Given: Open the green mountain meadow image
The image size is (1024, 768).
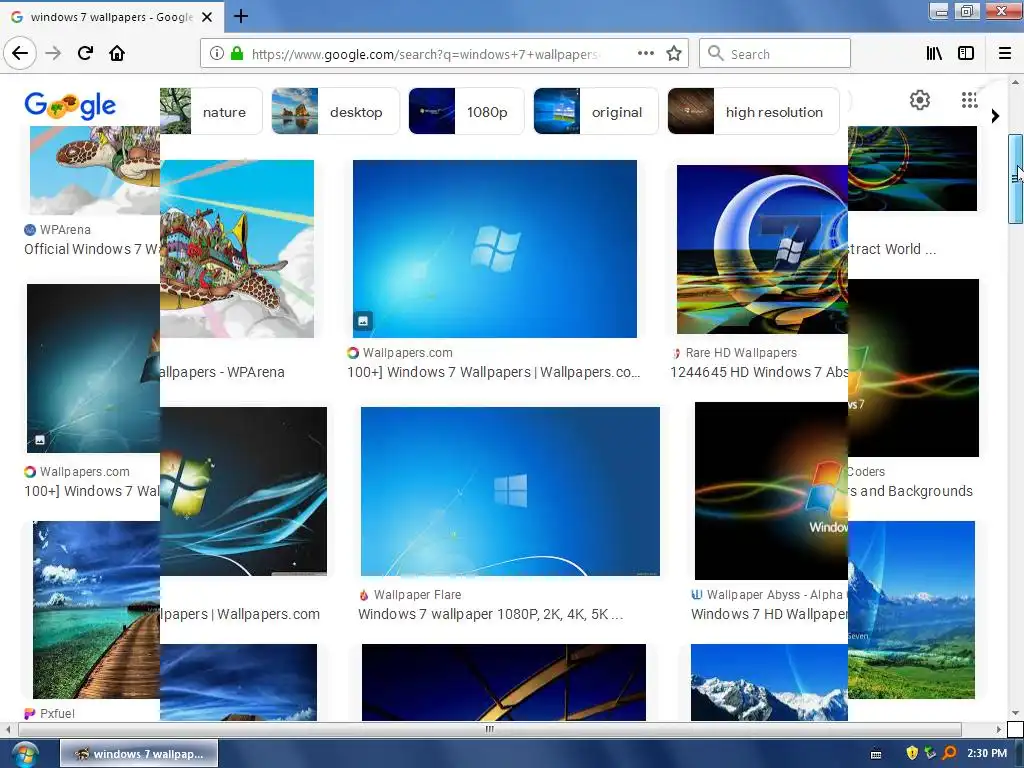Looking at the screenshot, I should tap(912, 610).
